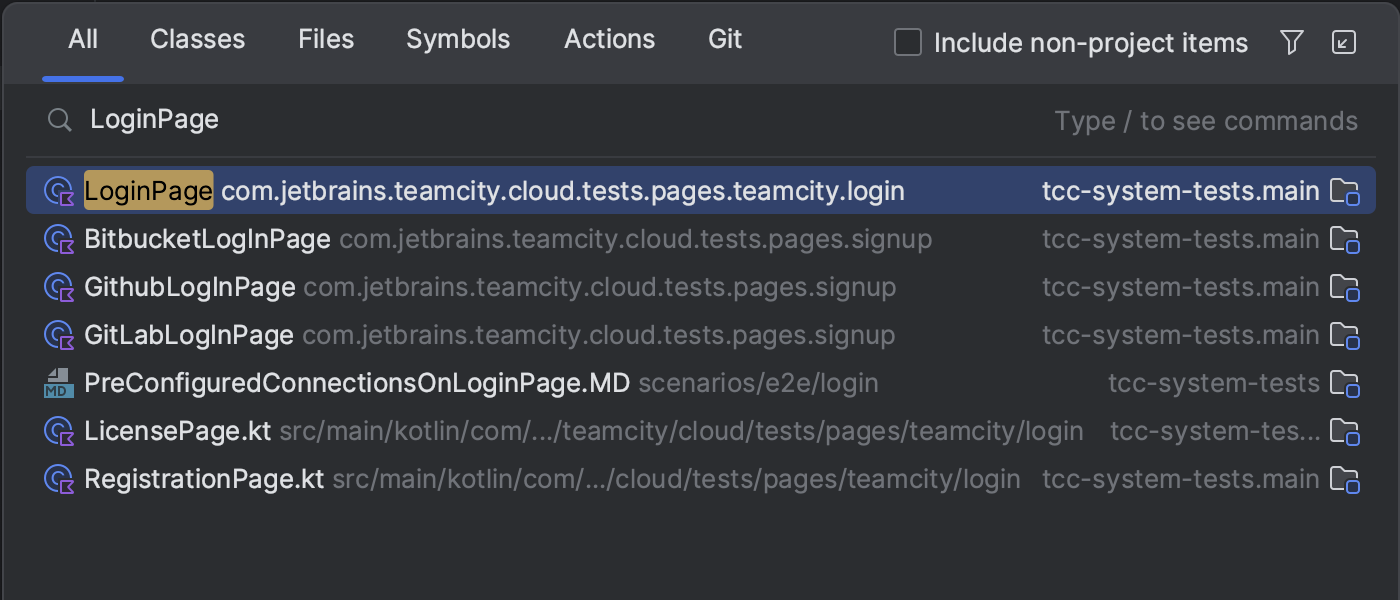Switch to the Actions tab
1400x600 pixels.
pyautogui.click(x=609, y=40)
